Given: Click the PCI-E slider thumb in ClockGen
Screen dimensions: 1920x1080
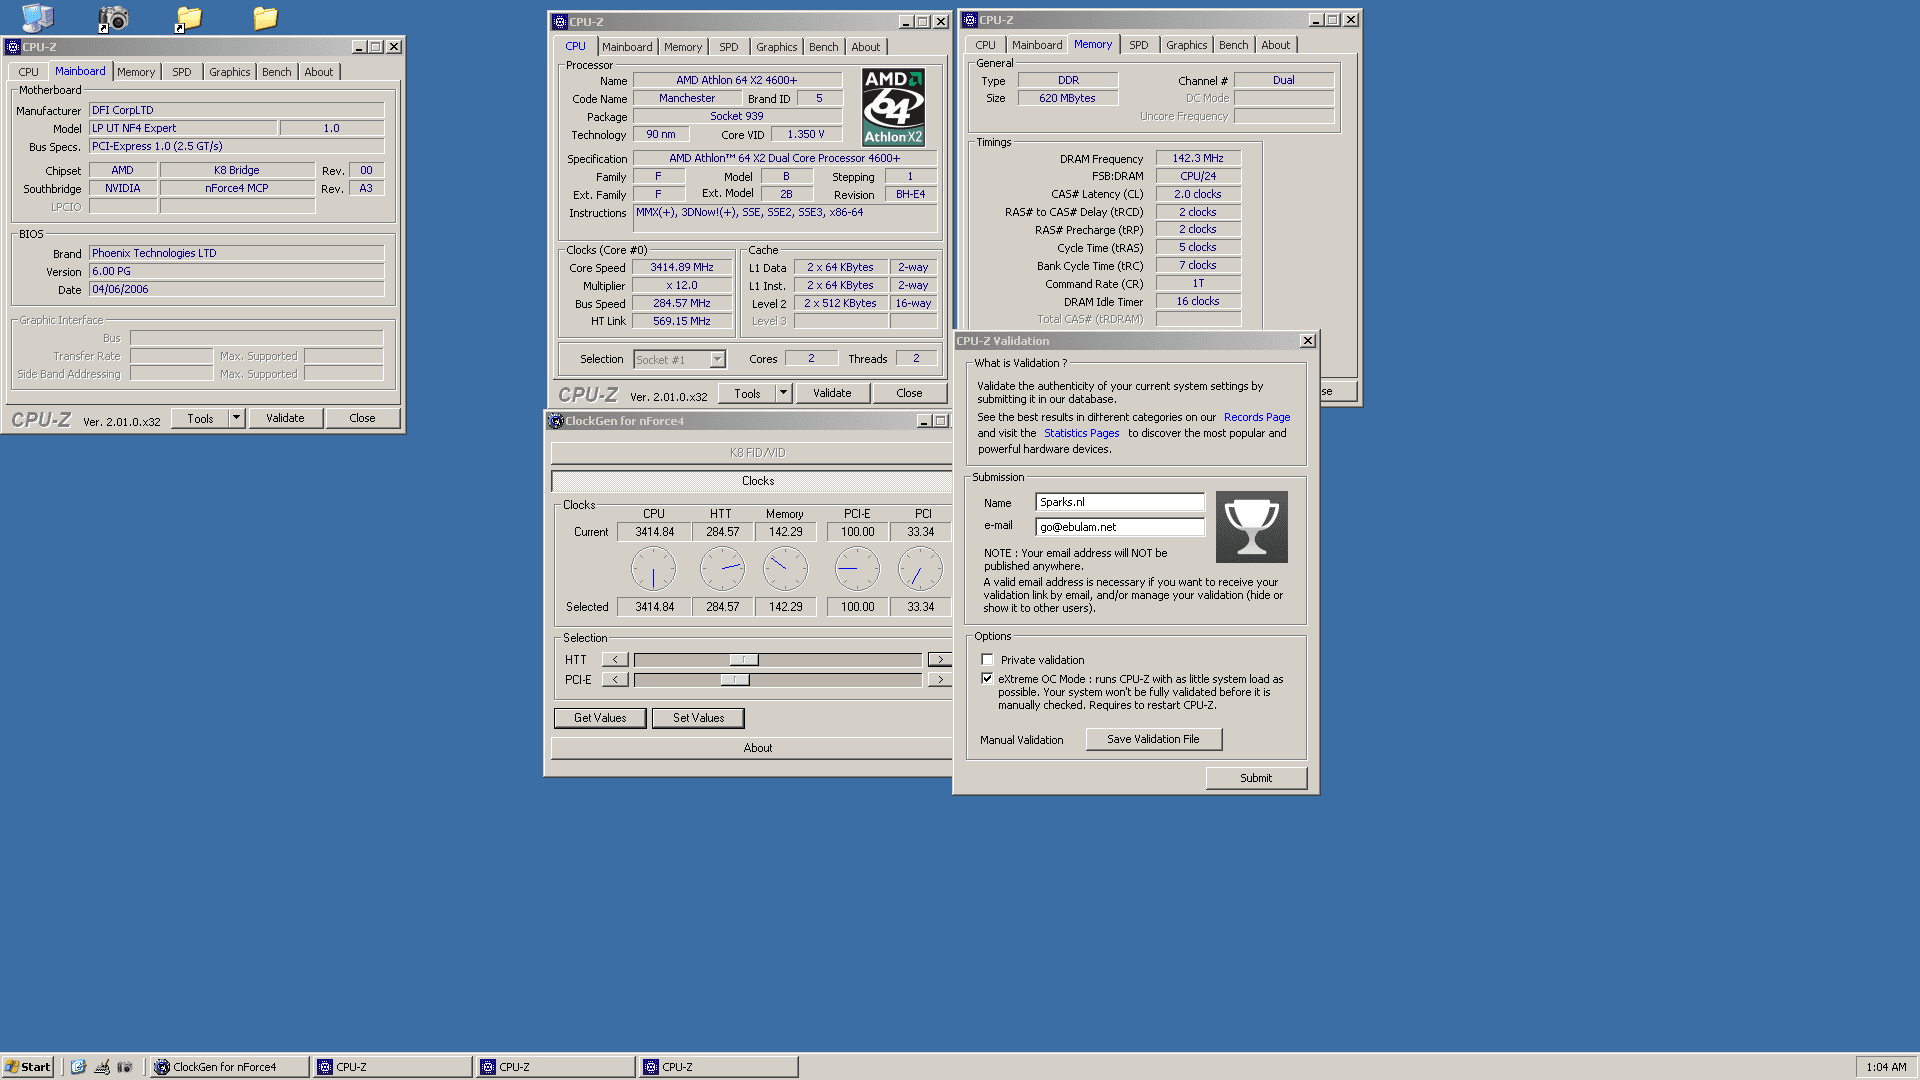Looking at the screenshot, I should 735,680.
